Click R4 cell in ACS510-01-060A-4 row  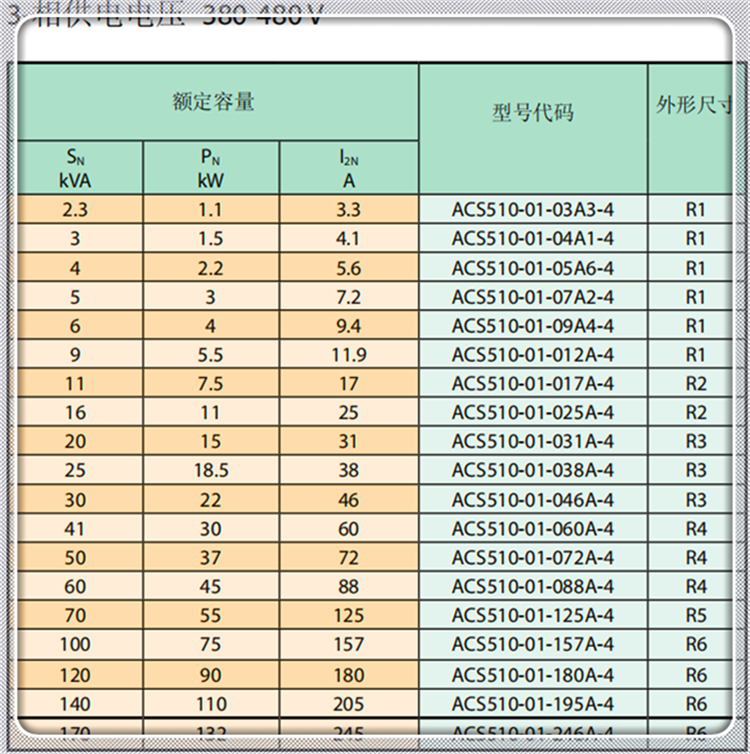(x=690, y=529)
